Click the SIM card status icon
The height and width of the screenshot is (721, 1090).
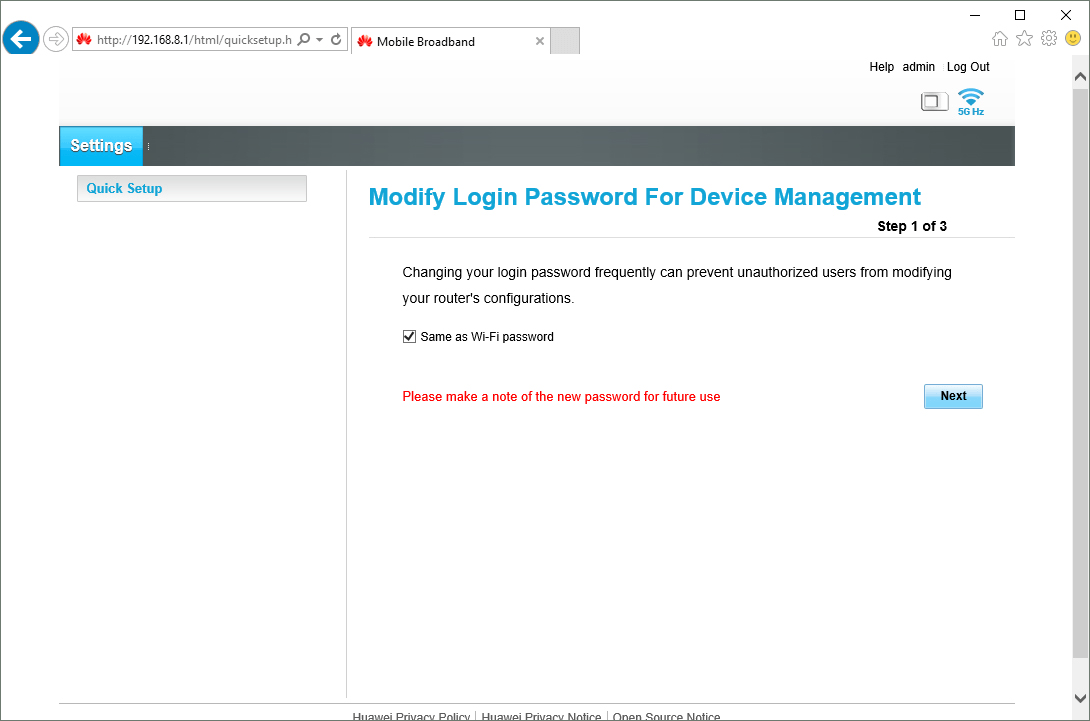934,101
